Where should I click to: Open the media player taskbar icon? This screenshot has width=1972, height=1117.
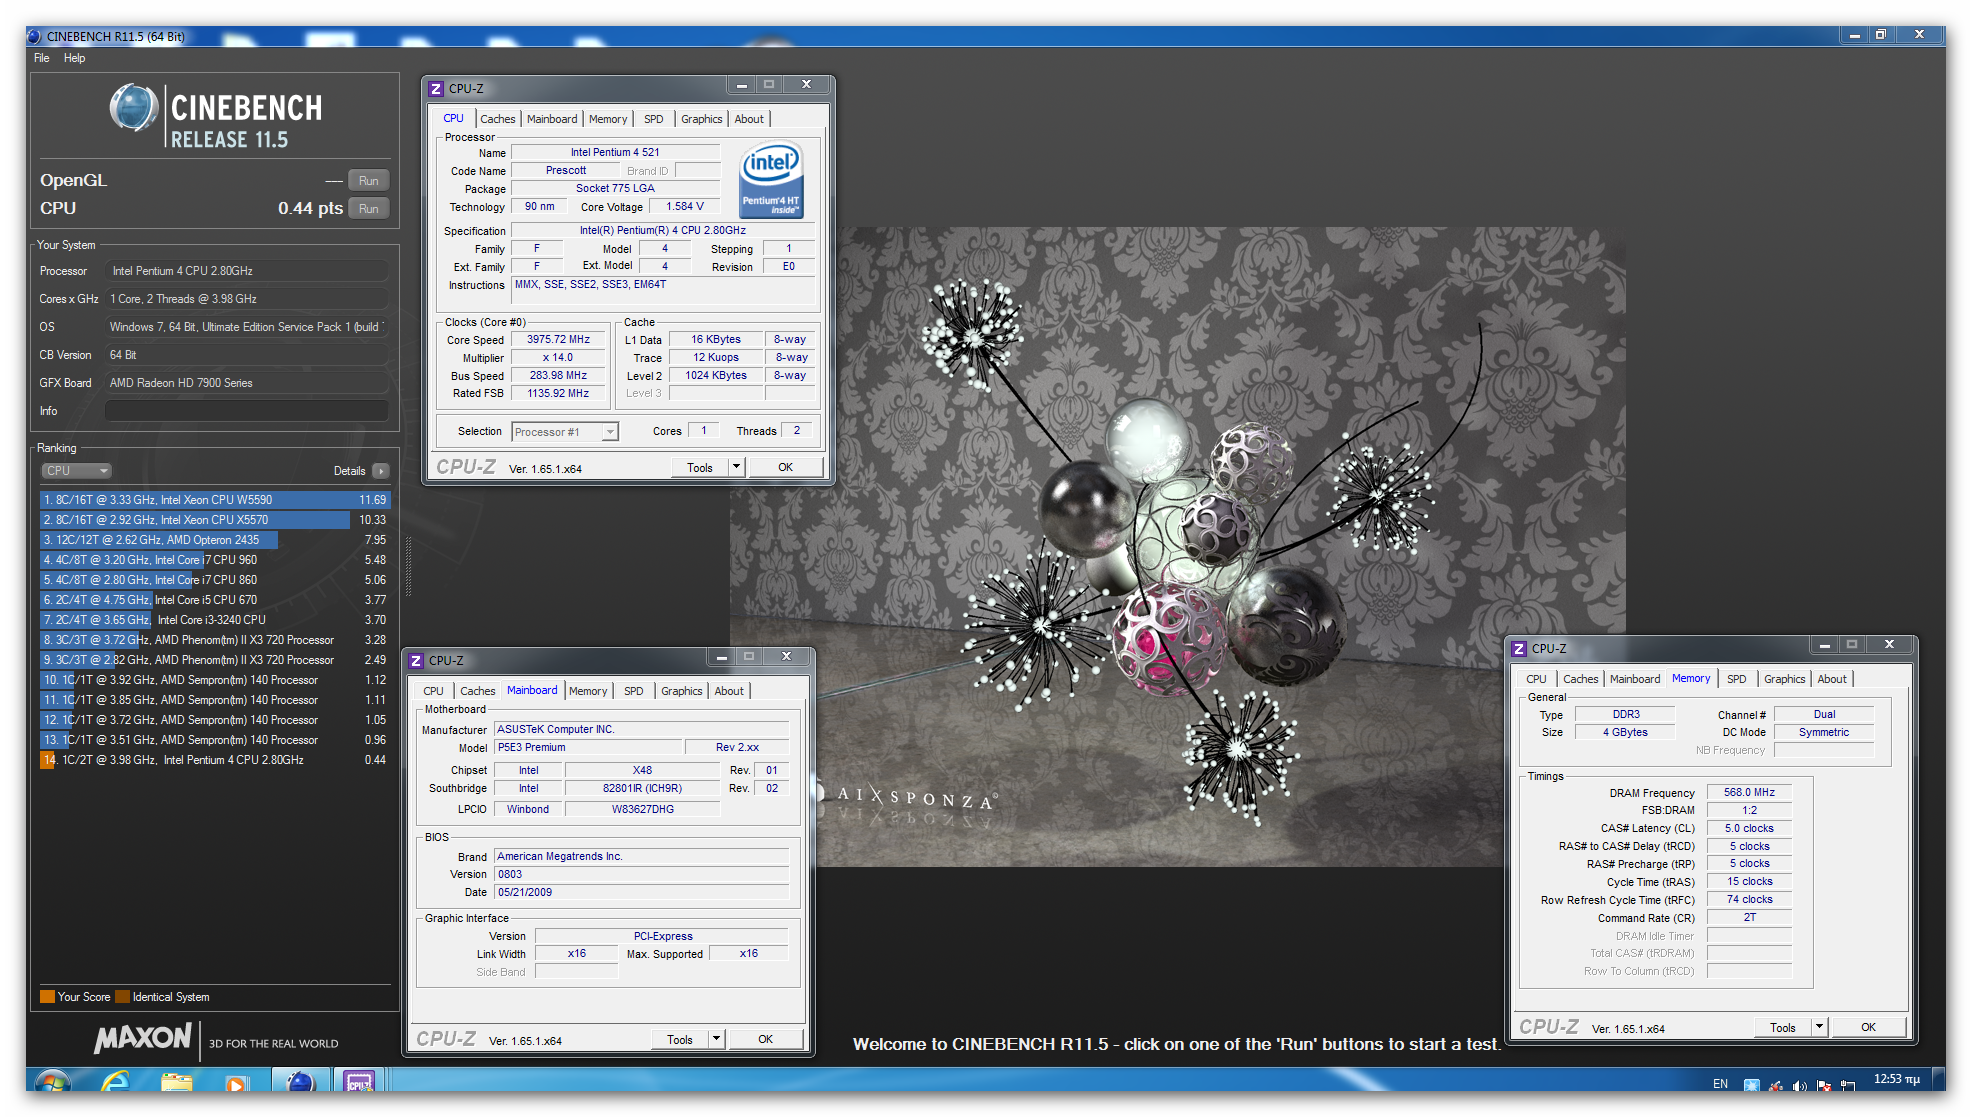[236, 1082]
